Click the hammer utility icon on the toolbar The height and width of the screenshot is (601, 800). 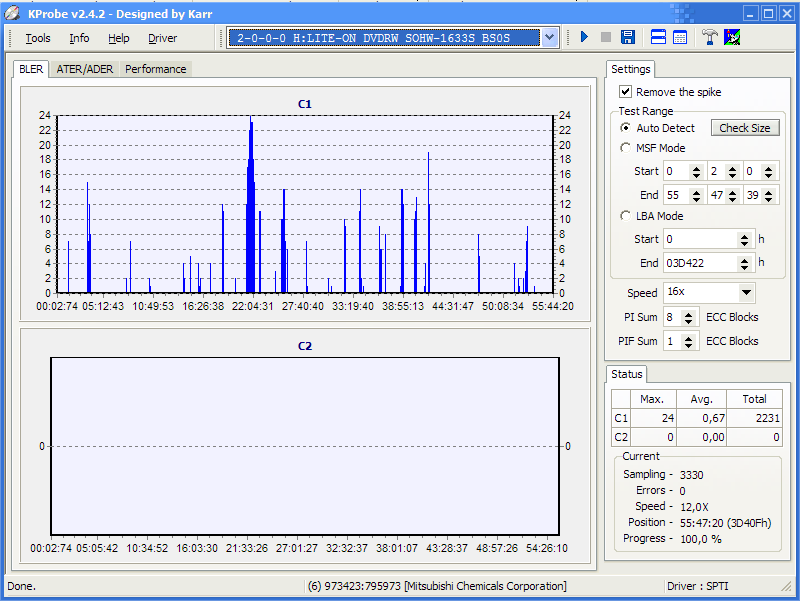coord(709,37)
